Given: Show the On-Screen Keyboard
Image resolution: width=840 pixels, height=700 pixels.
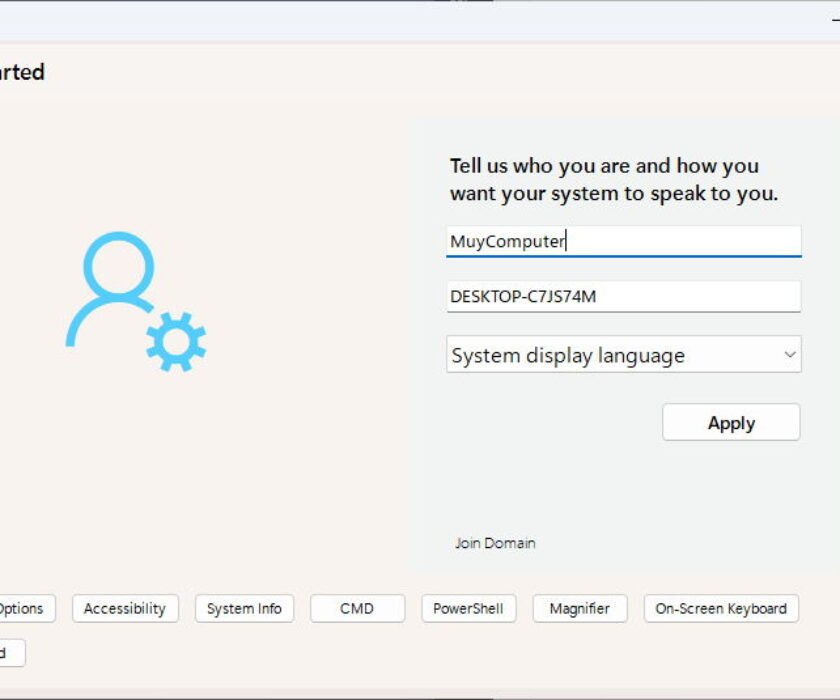Looking at the screenshot, I should pos(721,608).
